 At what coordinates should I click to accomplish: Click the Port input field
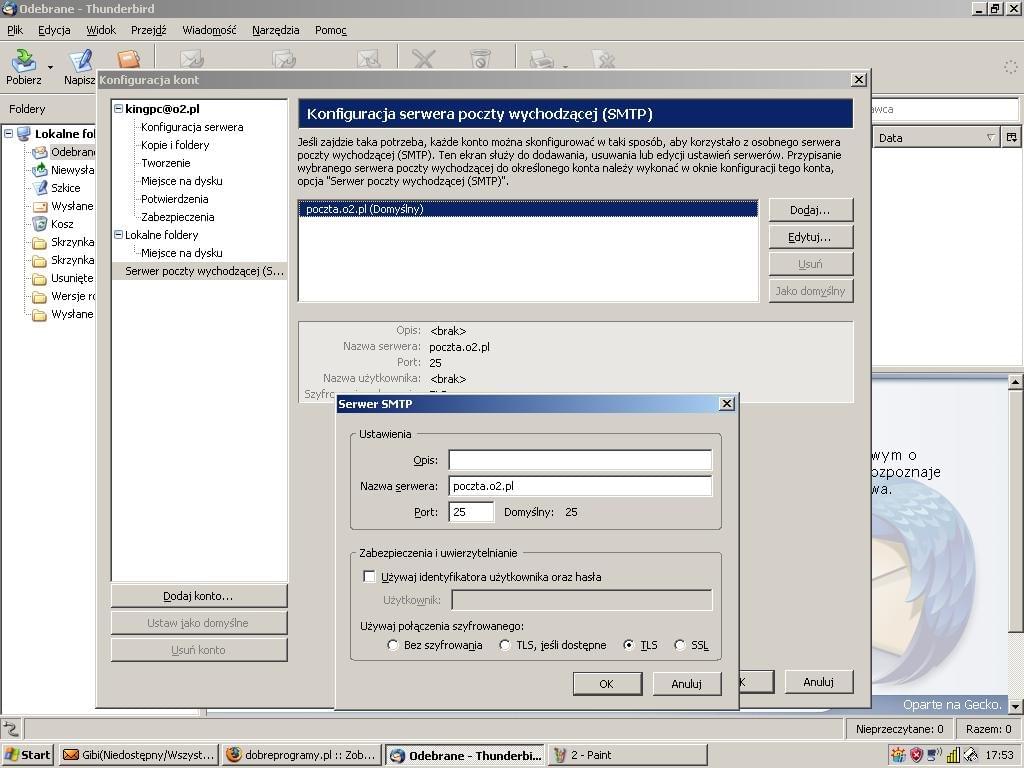471,512
